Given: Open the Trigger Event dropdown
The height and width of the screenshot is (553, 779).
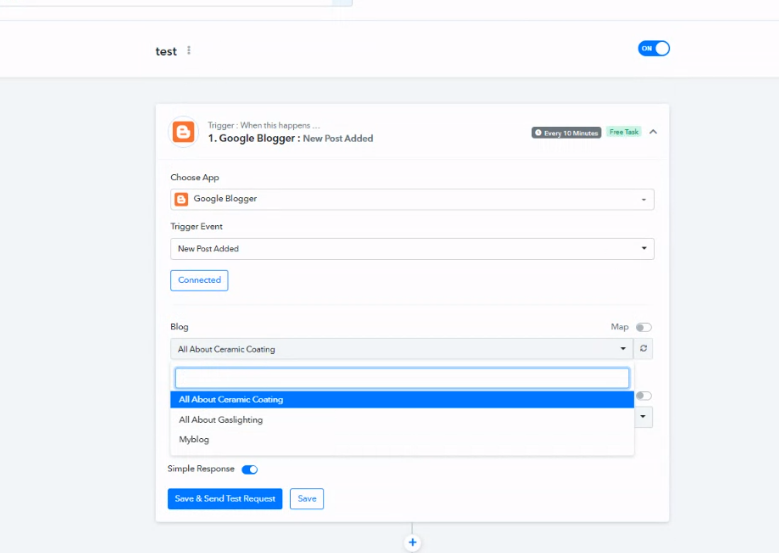Looking at the screenshot, I should click(x=412, y=248).
